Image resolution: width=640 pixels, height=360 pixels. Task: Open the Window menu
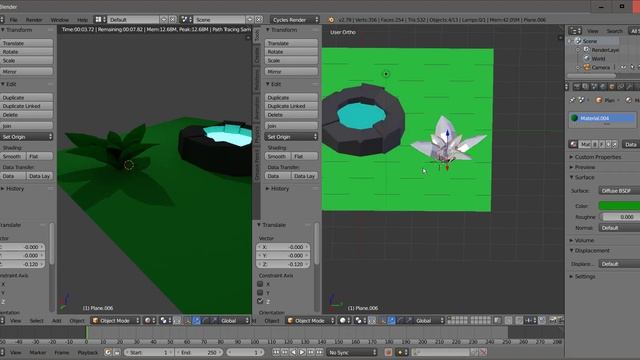(60, 20)
